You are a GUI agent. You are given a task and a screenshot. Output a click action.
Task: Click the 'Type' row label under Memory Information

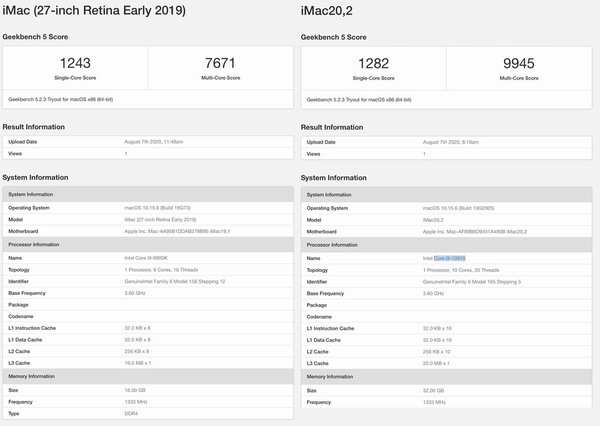tap(14, 413)
